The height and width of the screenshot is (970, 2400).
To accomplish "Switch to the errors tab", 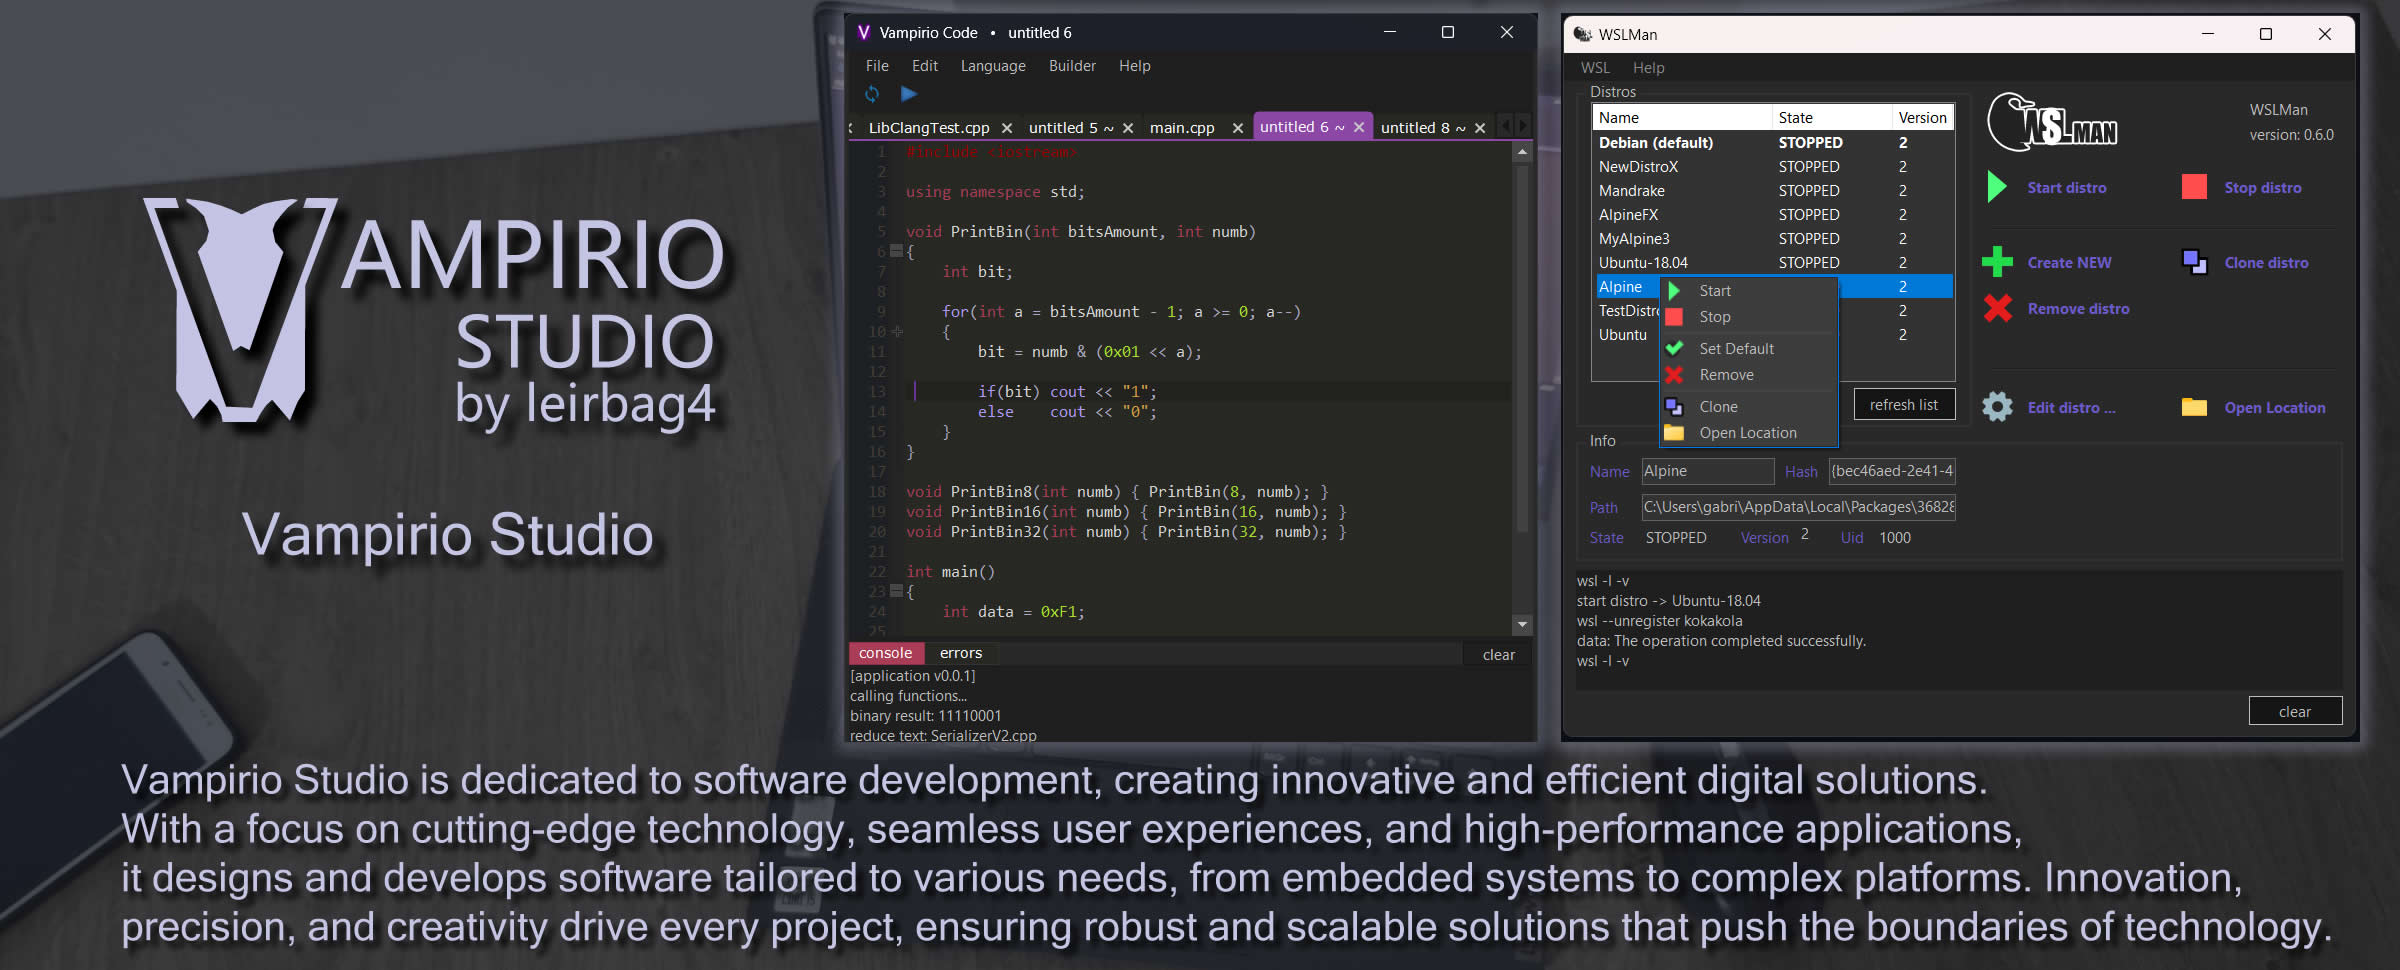I will coord(960,653).
